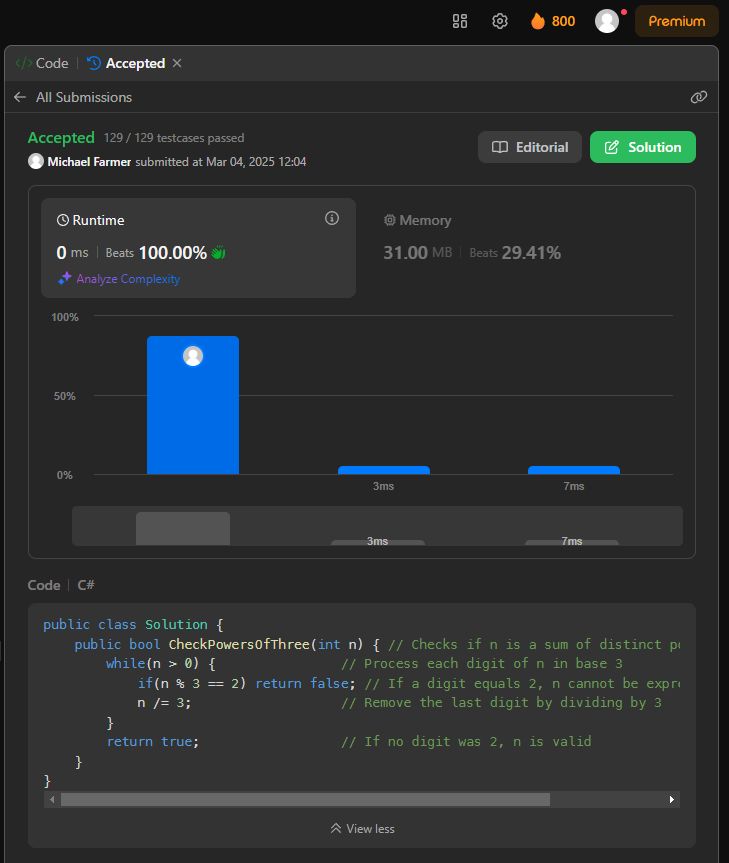
Task: Click the green Solution button
Action: [643, 147]
